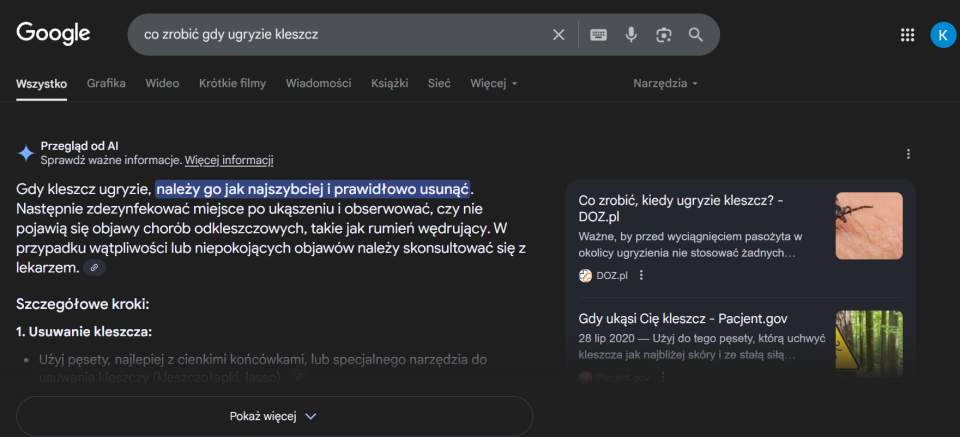Switch to the Wiadomości tab
The image size is (960, 437).
(318, 83)
